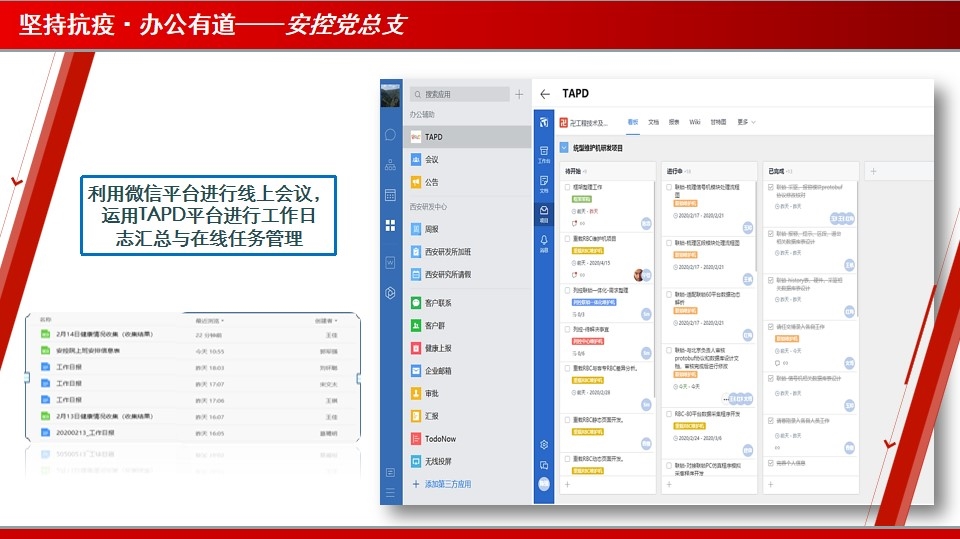Screen dimensions: 960x539
Task: Open the chat messages icon in blue sidebar
Action: click(x=390, y=135)
